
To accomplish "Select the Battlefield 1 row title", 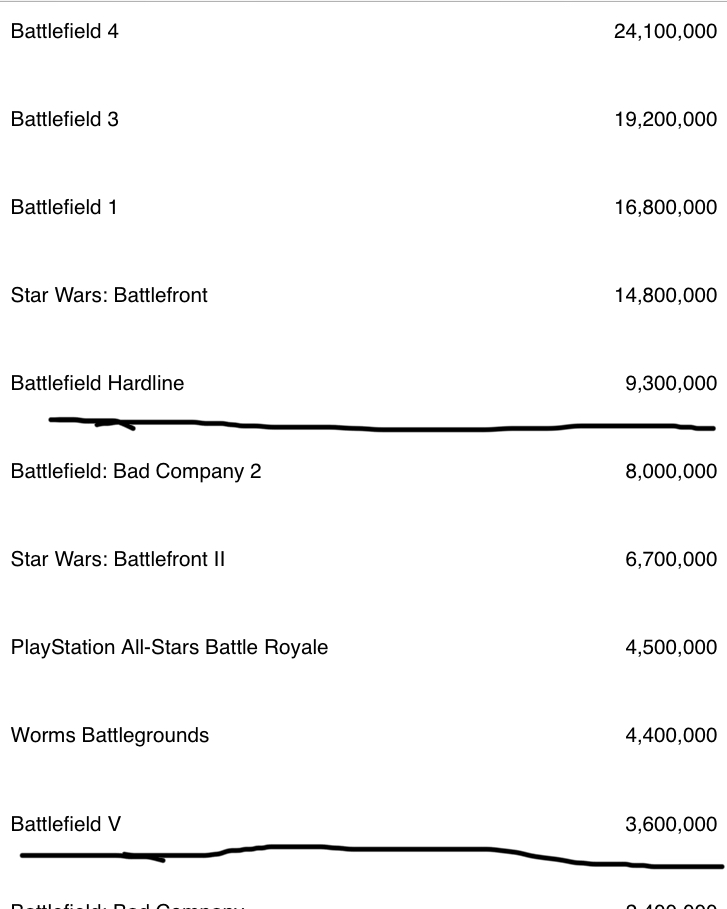I will pos(64,207).
